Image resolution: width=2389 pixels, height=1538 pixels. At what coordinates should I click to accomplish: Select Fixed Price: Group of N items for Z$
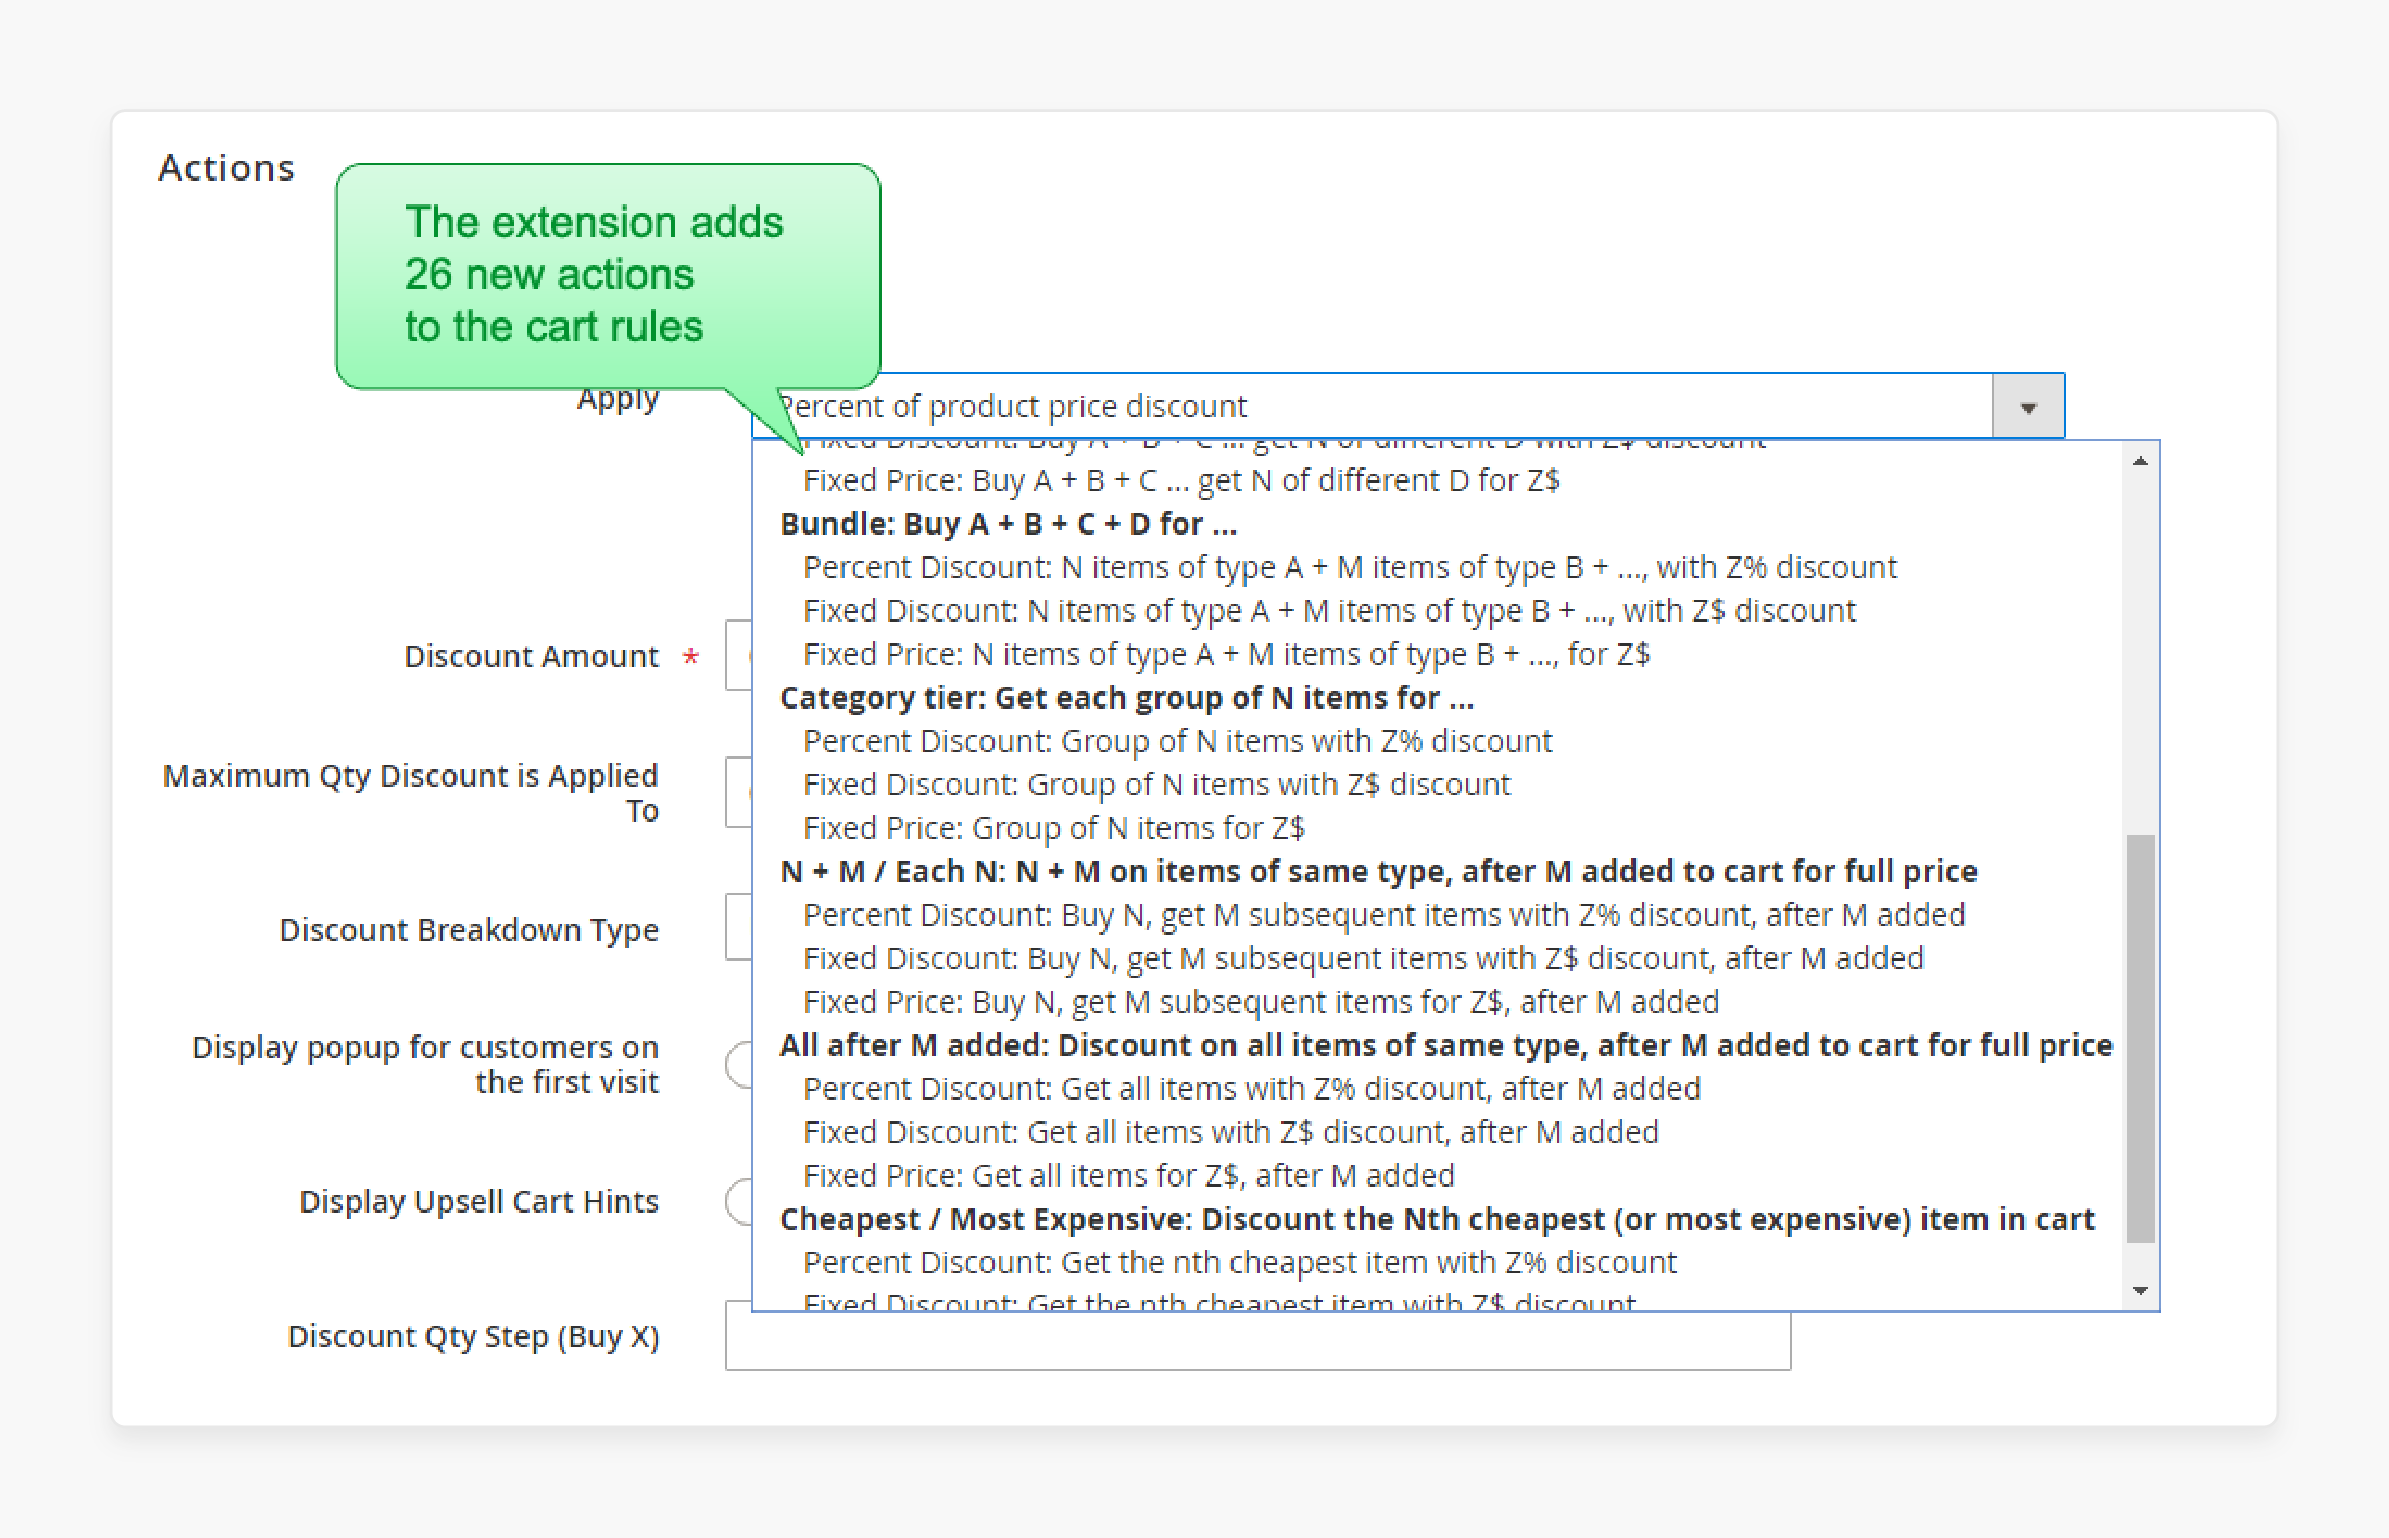[1053, 829]
